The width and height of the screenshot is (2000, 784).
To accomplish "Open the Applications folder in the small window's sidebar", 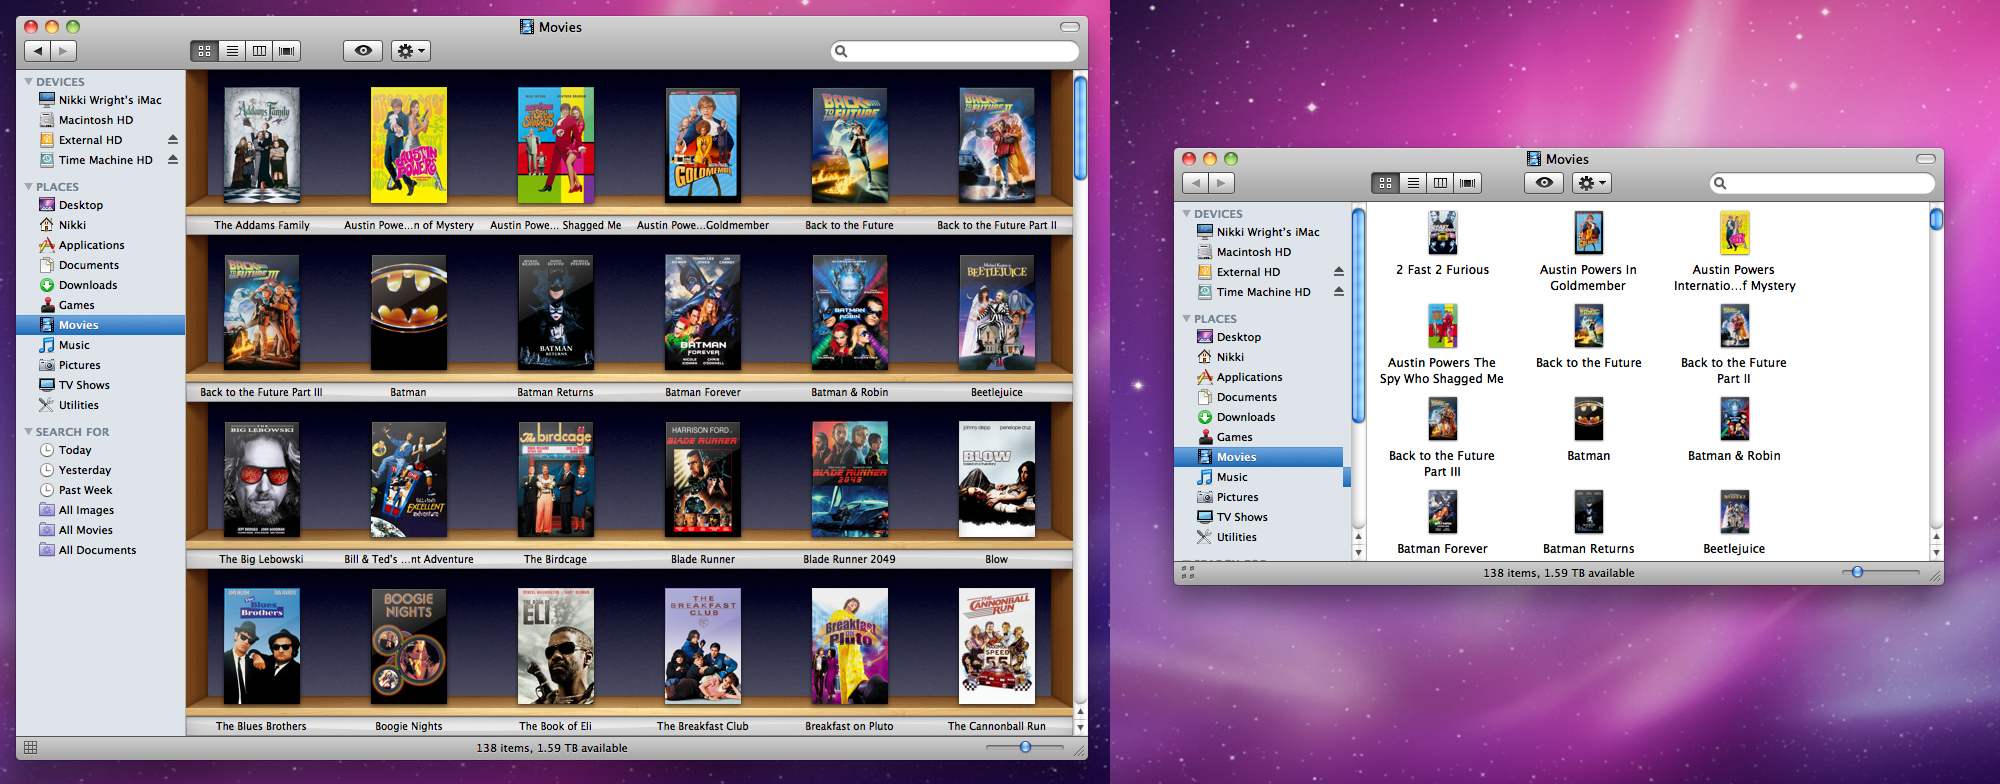I will (x=1249, y=377).
